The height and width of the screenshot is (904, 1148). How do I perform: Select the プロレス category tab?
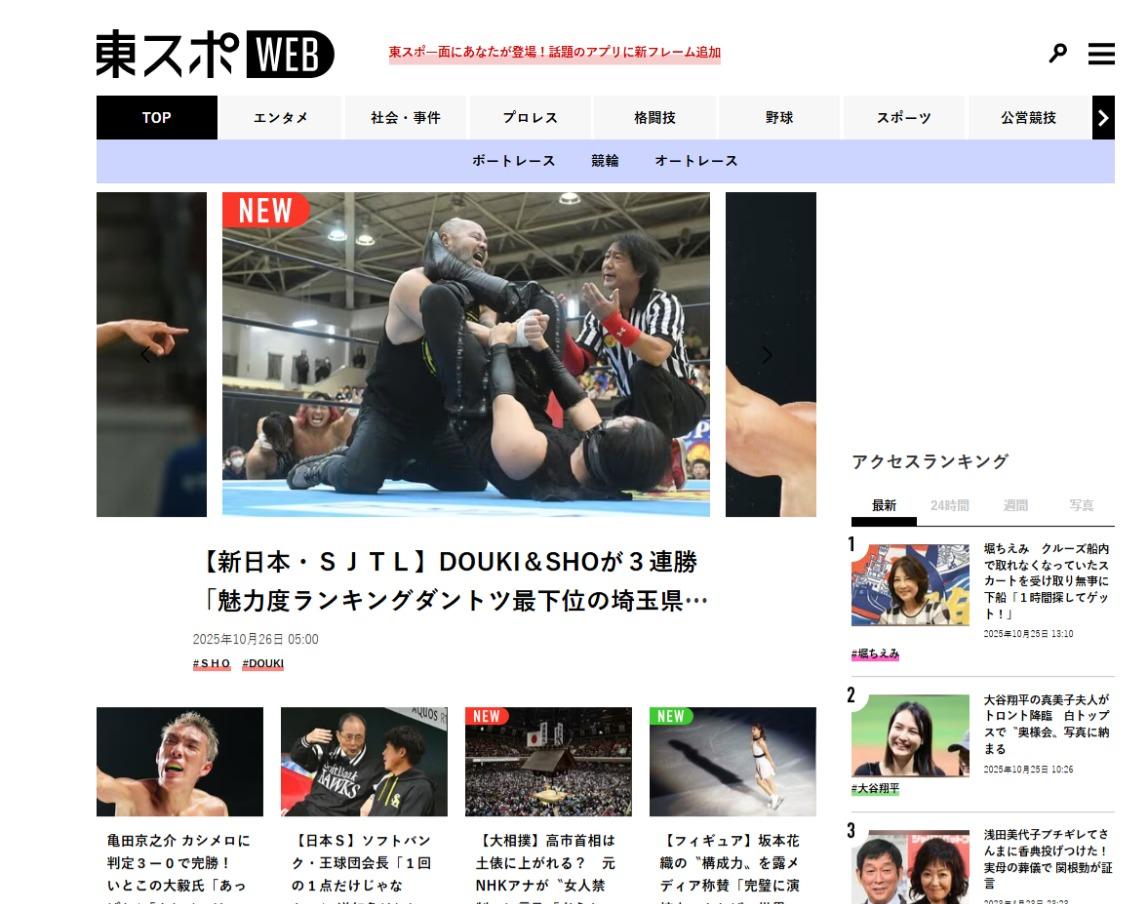coord(530,118)
